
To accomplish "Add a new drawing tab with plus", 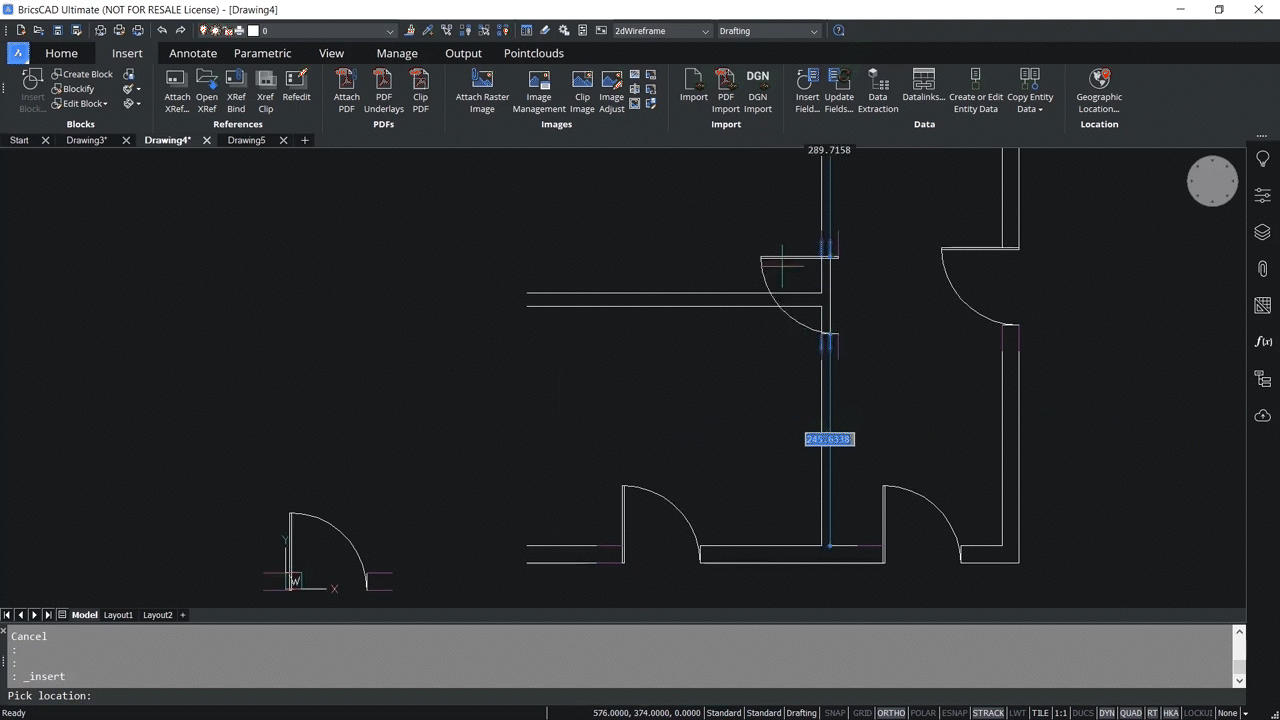I will [x=305, y=140].
